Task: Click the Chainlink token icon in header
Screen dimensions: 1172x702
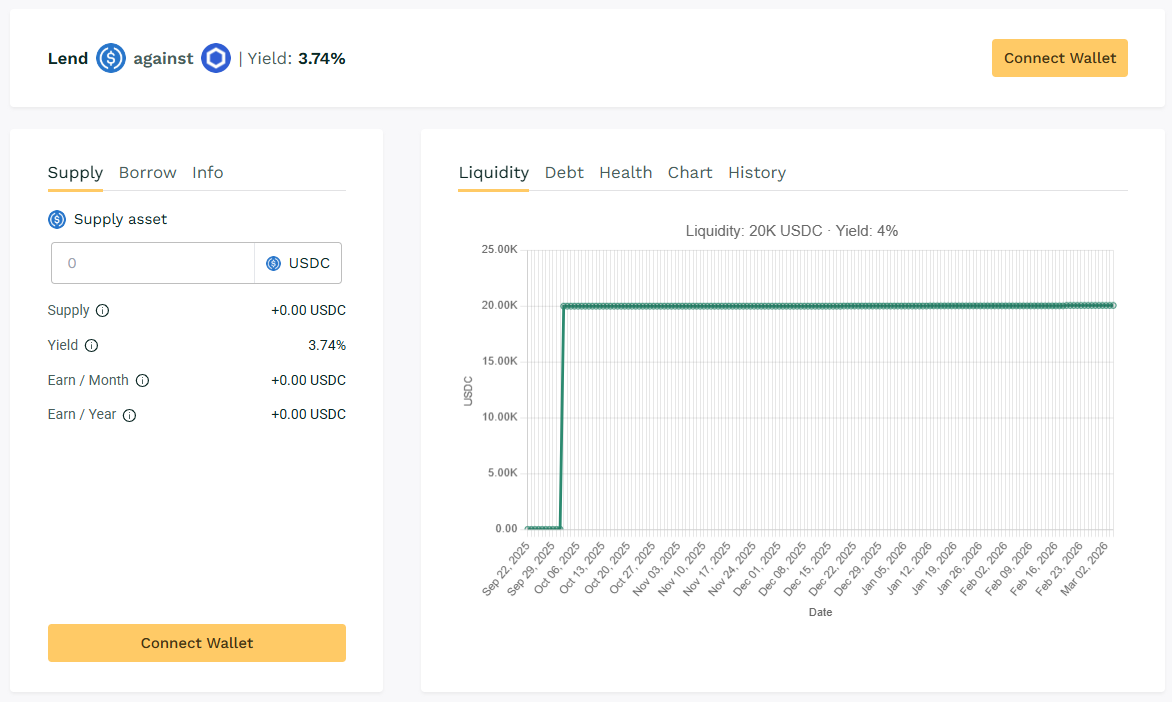Action: (216, 59)
